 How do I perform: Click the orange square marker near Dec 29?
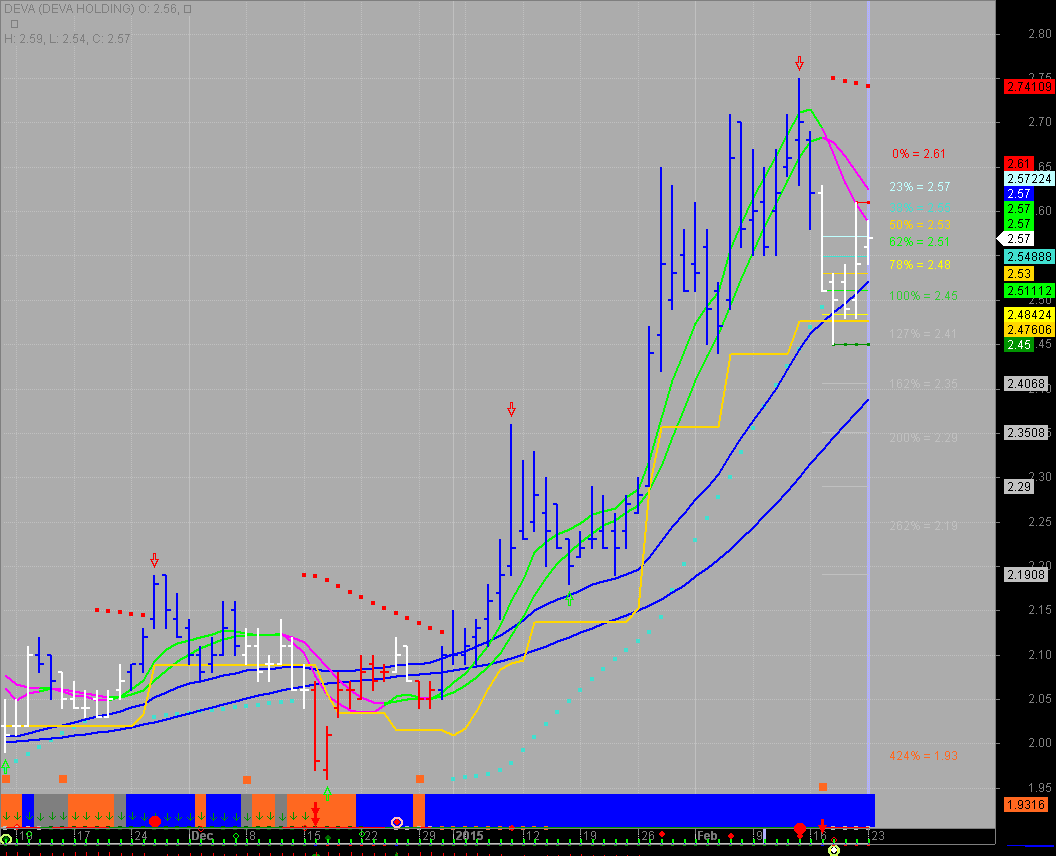pyautogui.click(x=420, y=778)
